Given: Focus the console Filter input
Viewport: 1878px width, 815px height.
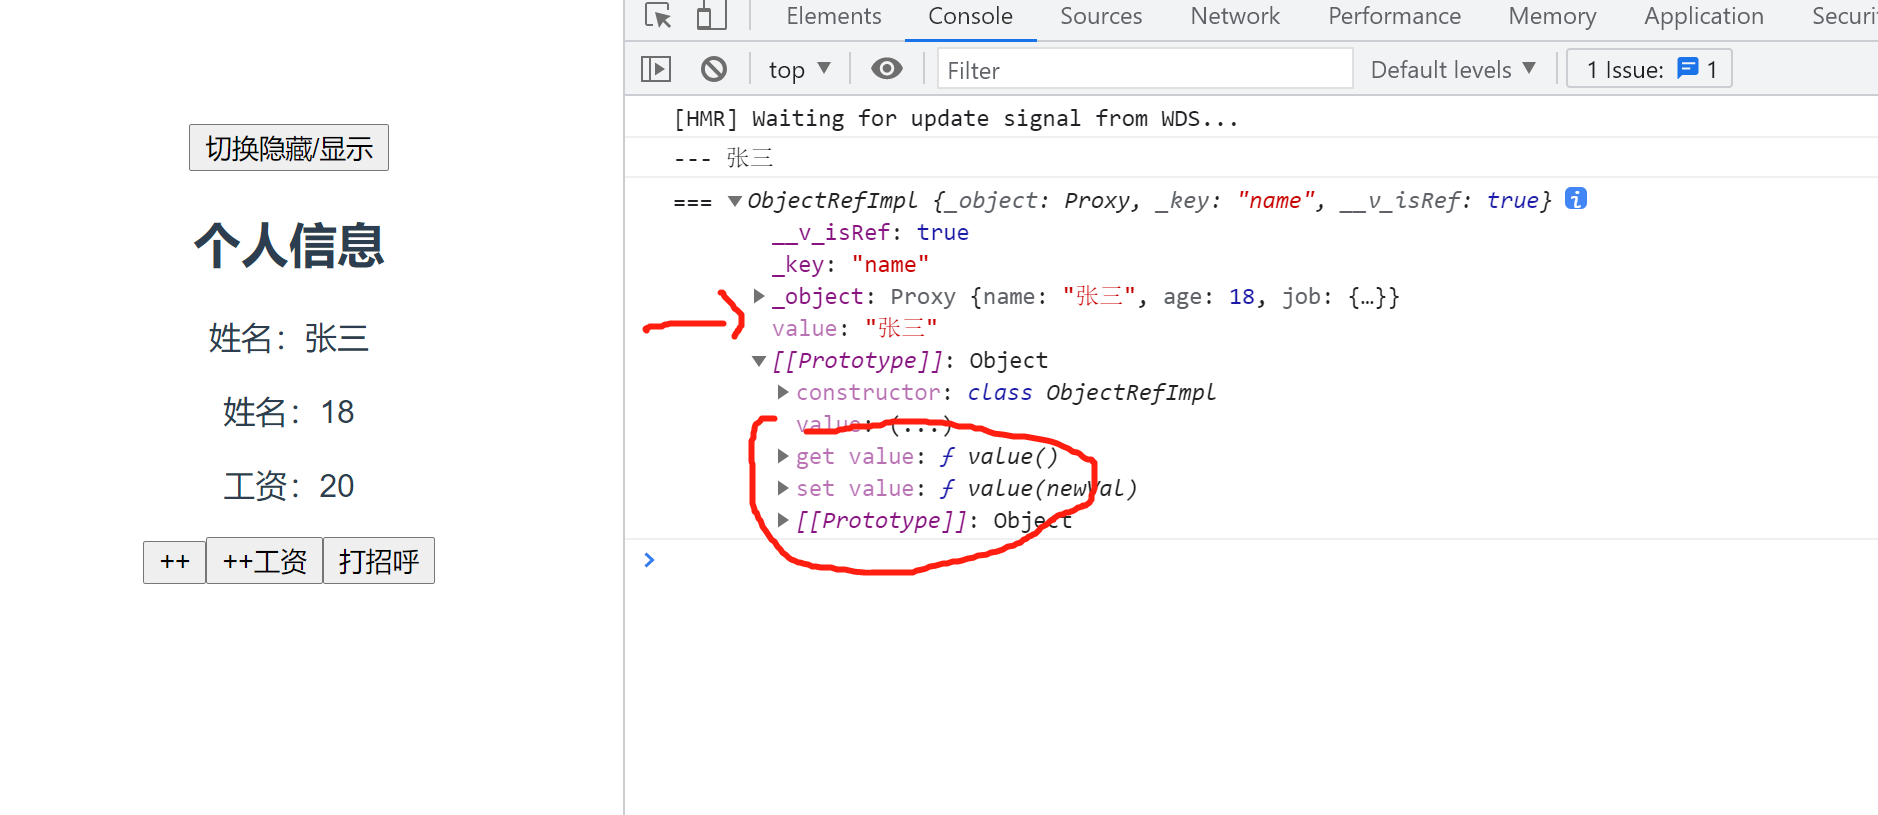Looking at the screenshot, I should coord(1145,70).
